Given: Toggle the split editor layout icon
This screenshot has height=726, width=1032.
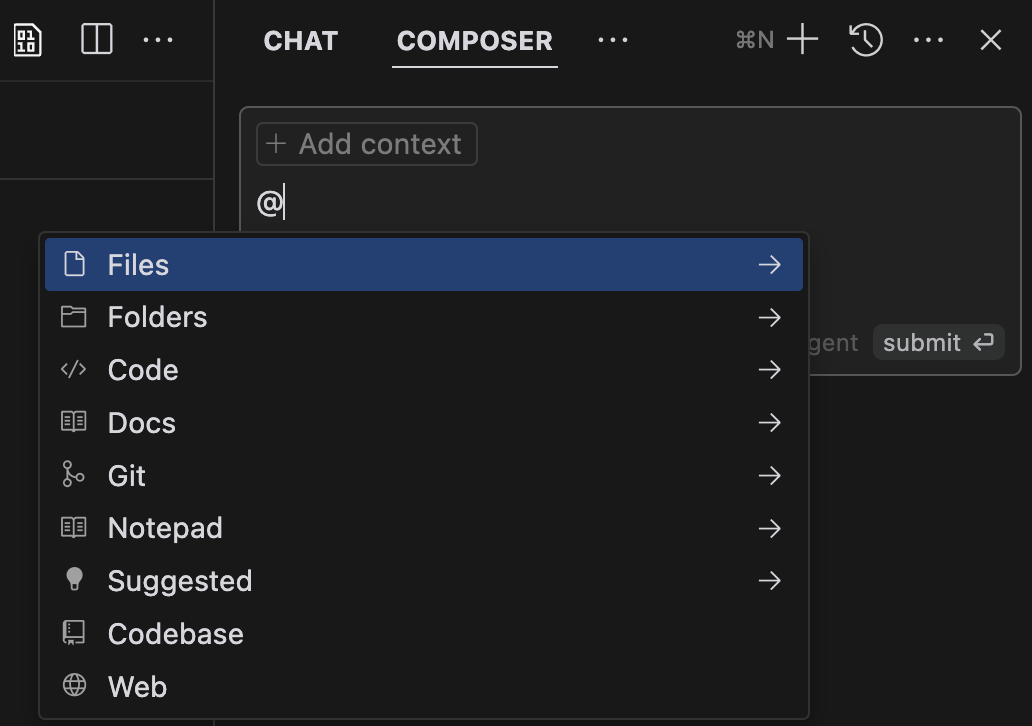Looking at the screenshot, I should click(x=97, y=39).
